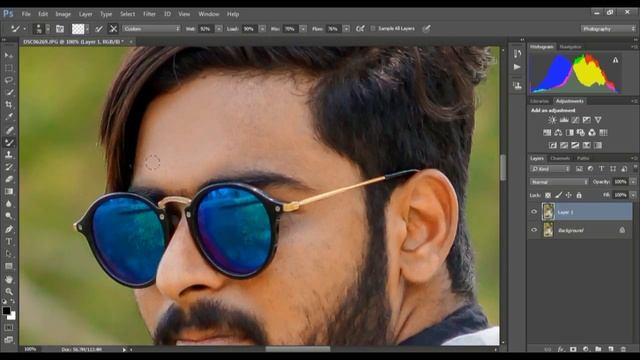
Task: Switch to the Channels tab
Action: (x=560, y=158)
